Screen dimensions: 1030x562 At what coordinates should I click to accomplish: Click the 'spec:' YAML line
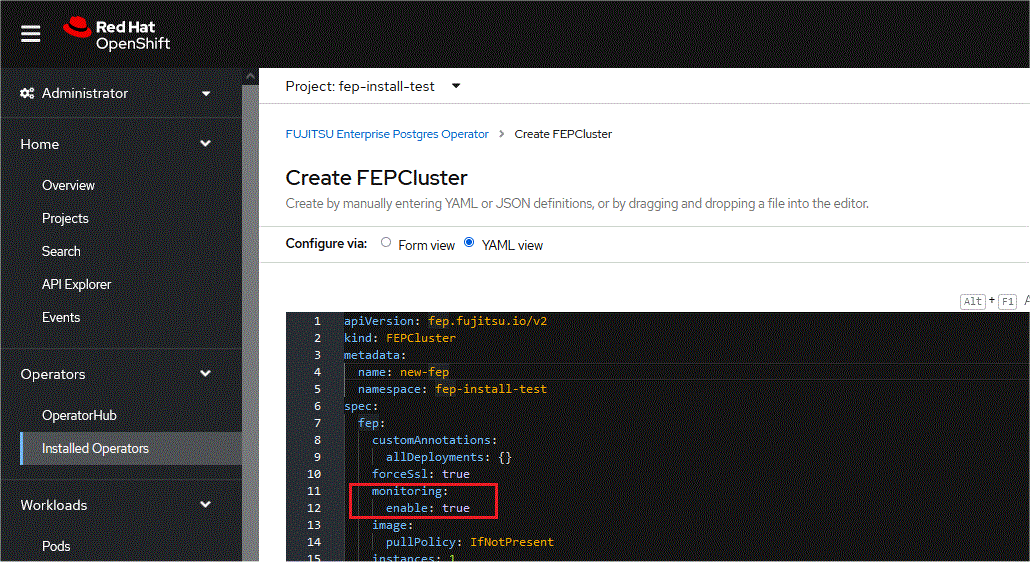[x=361, y=406]
